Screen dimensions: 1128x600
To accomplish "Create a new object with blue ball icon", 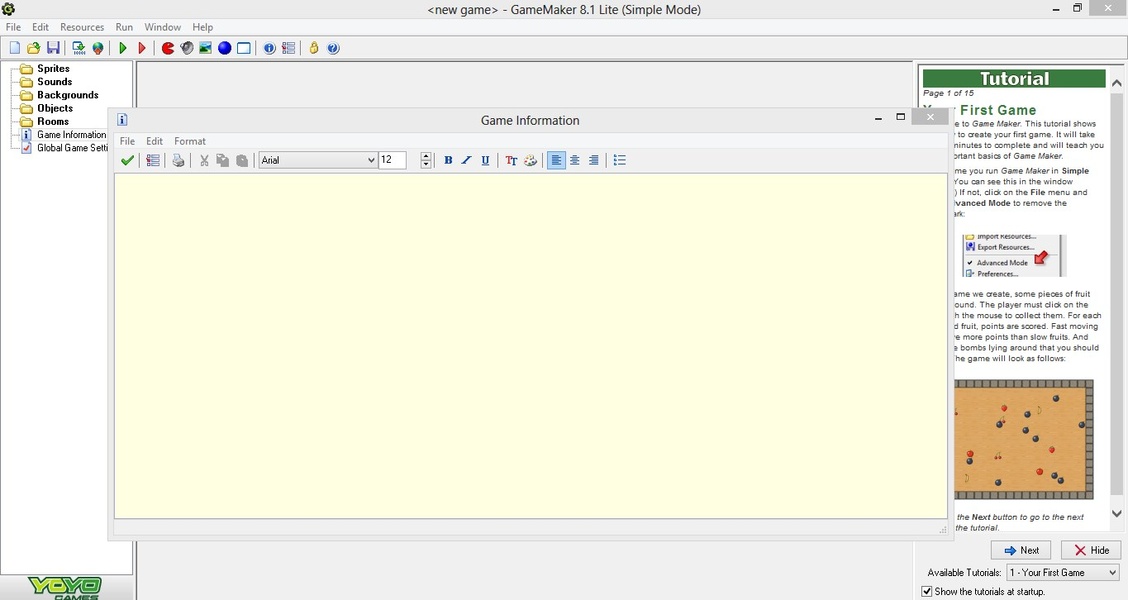I will point(224,48).
